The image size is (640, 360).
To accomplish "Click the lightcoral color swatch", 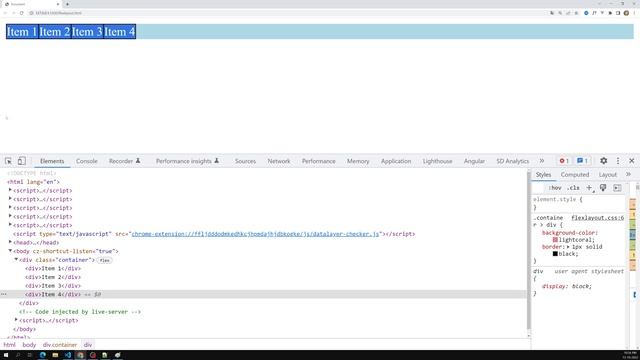I will coord(555,240).
